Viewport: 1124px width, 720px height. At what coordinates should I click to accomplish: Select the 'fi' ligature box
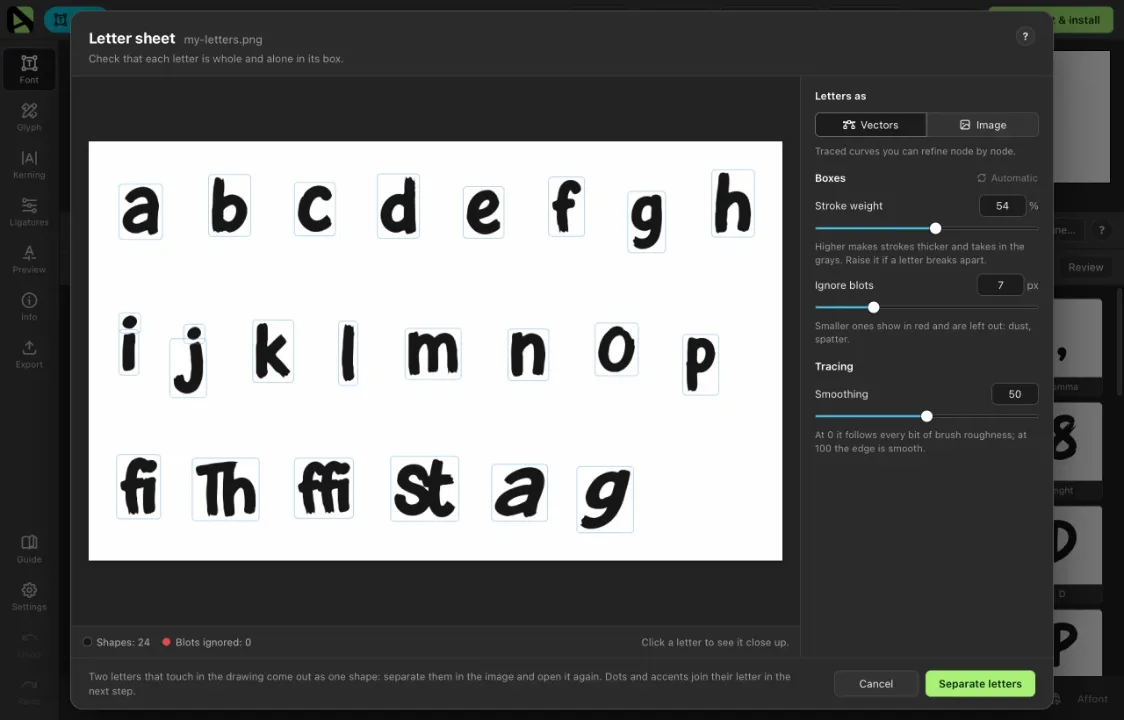click(x=138, y=486)
